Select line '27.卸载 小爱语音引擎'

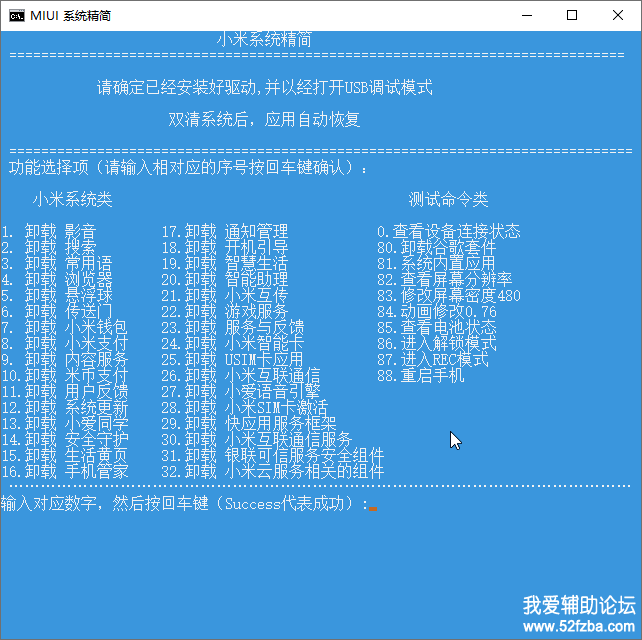point(241,392)
